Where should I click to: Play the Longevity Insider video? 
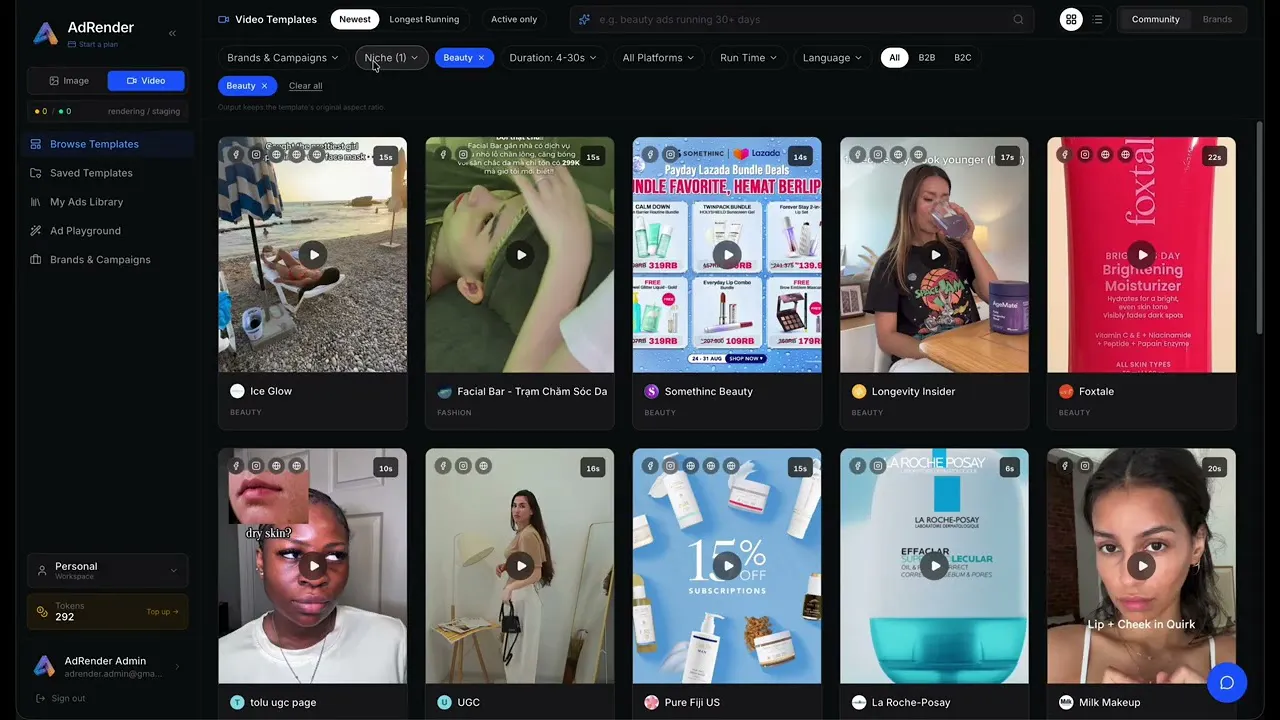pyautogui.click(x=934, y=255)
